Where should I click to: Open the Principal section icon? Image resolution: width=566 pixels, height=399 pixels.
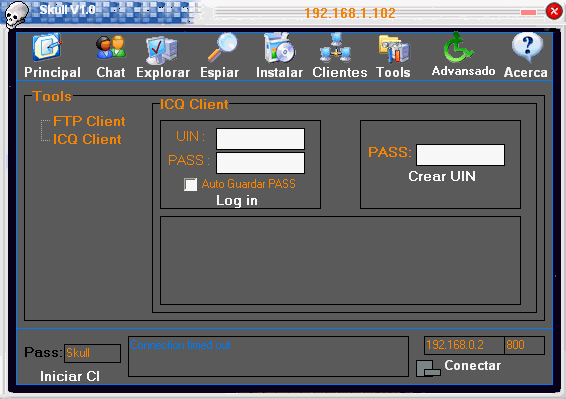(47, 48)
